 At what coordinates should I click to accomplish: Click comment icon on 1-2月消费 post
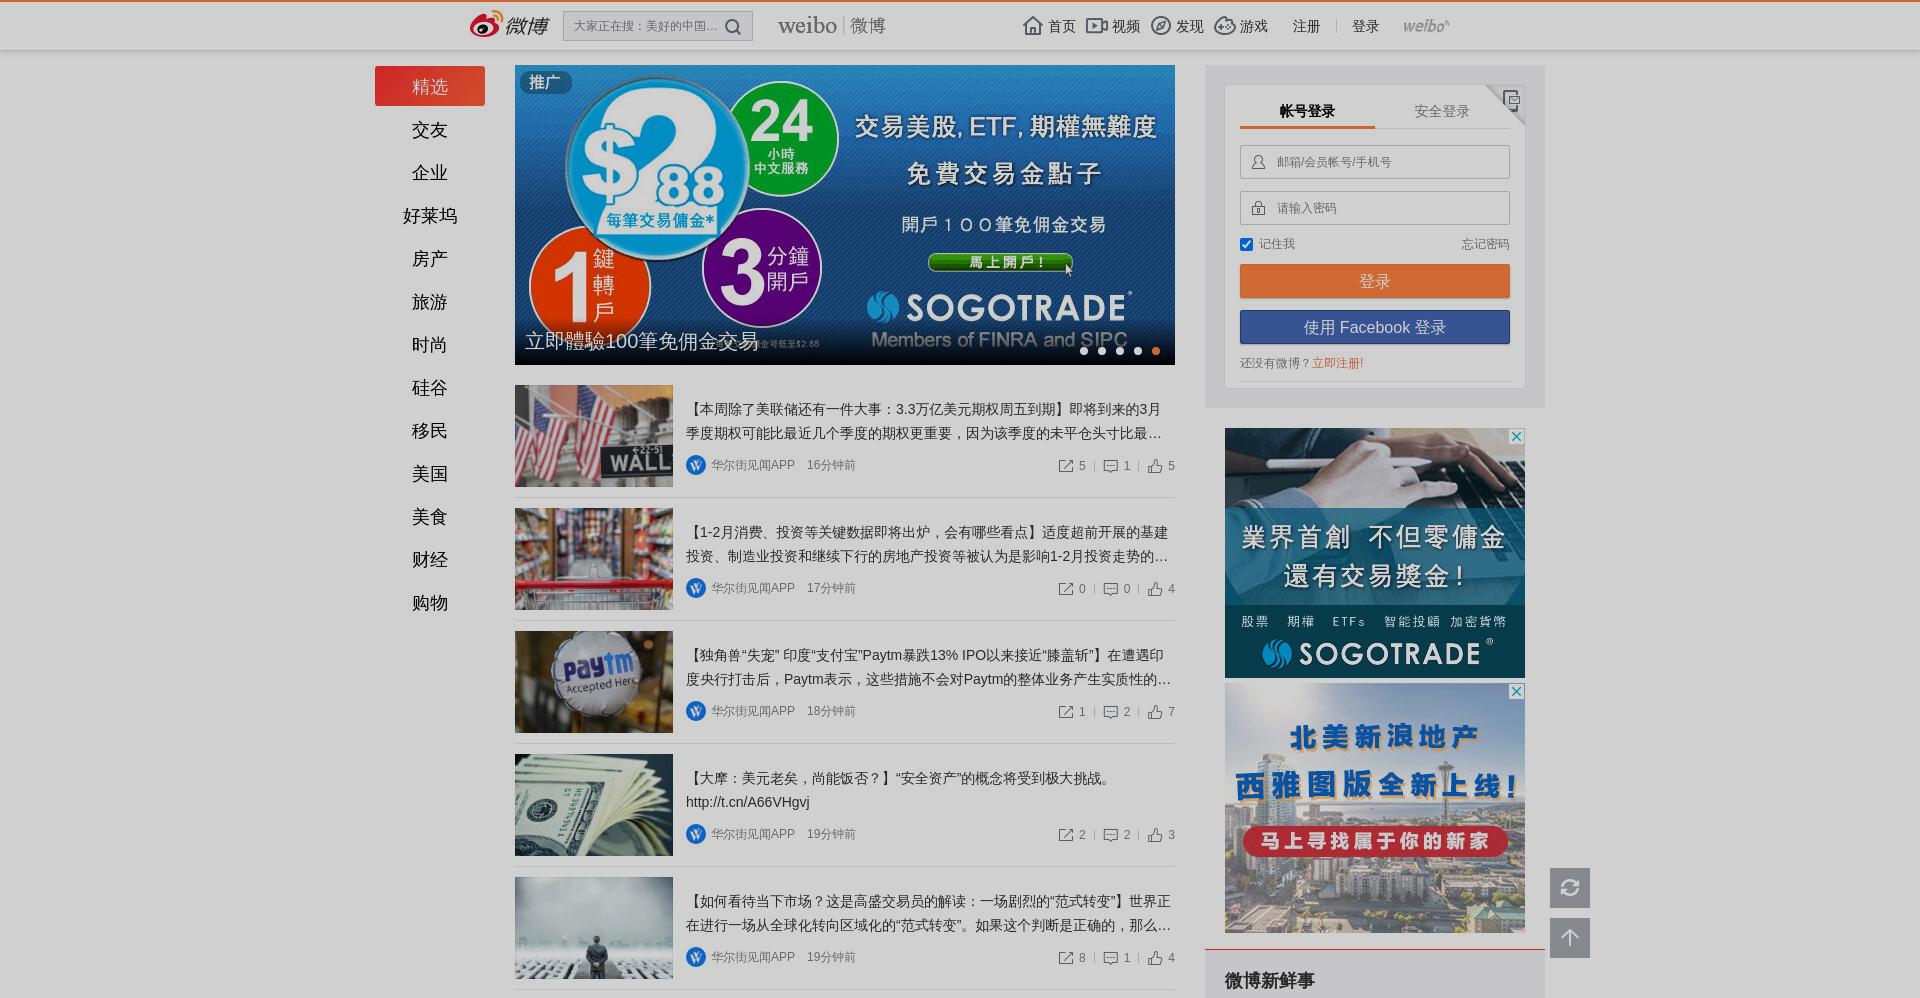[x=1110, y=589]
